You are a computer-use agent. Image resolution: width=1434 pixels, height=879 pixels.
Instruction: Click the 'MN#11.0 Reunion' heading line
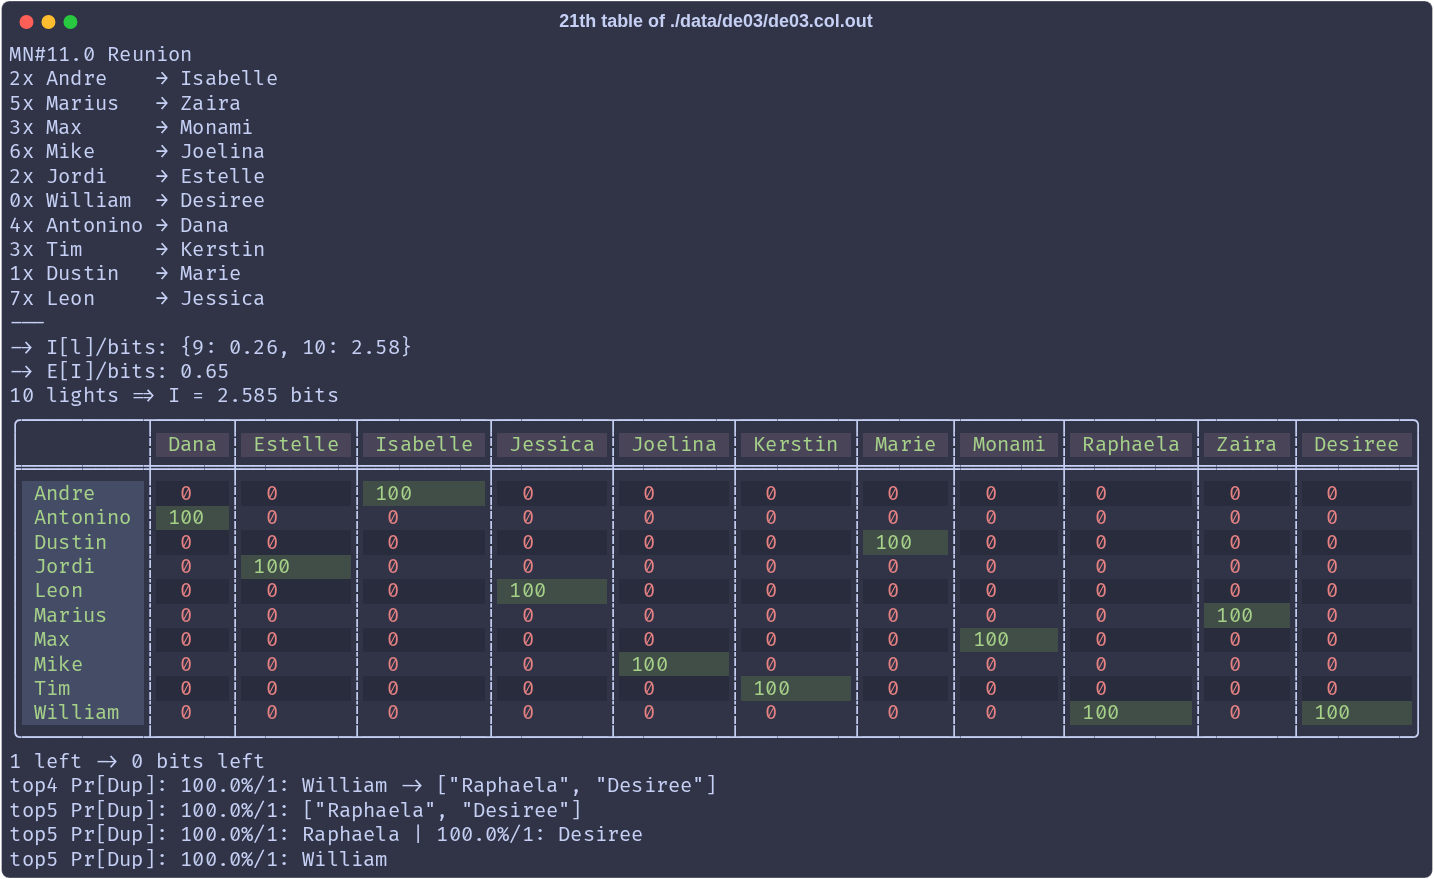tap(101, 55)
